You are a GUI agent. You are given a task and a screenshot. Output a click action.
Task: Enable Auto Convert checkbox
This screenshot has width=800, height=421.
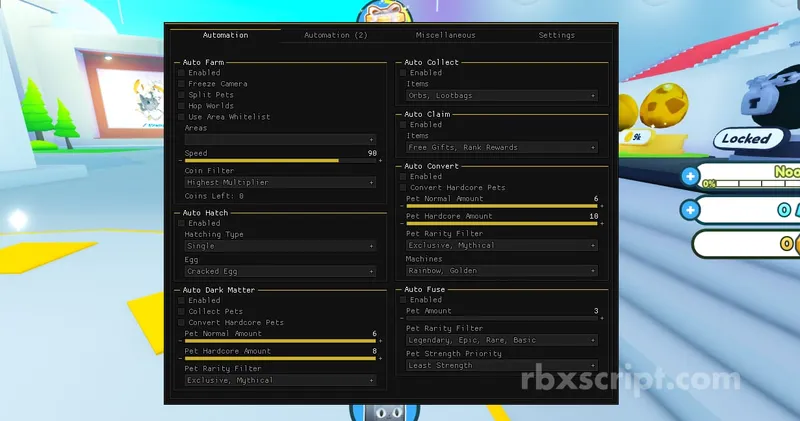(403, 177)
